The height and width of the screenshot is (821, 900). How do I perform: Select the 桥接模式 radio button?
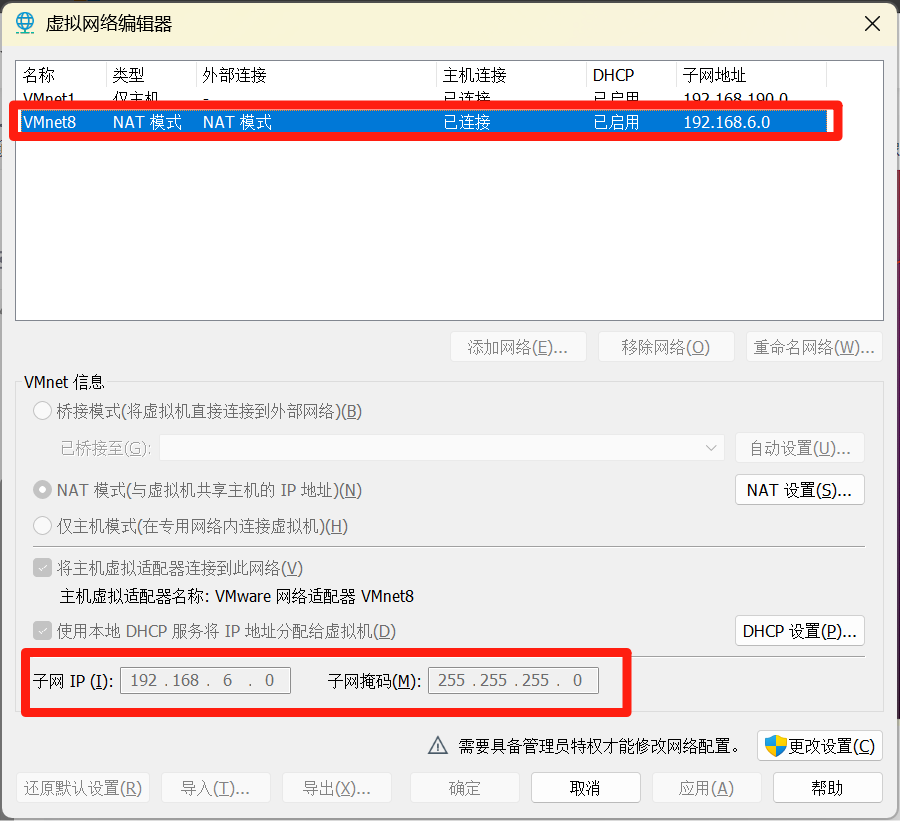[42, 411]
